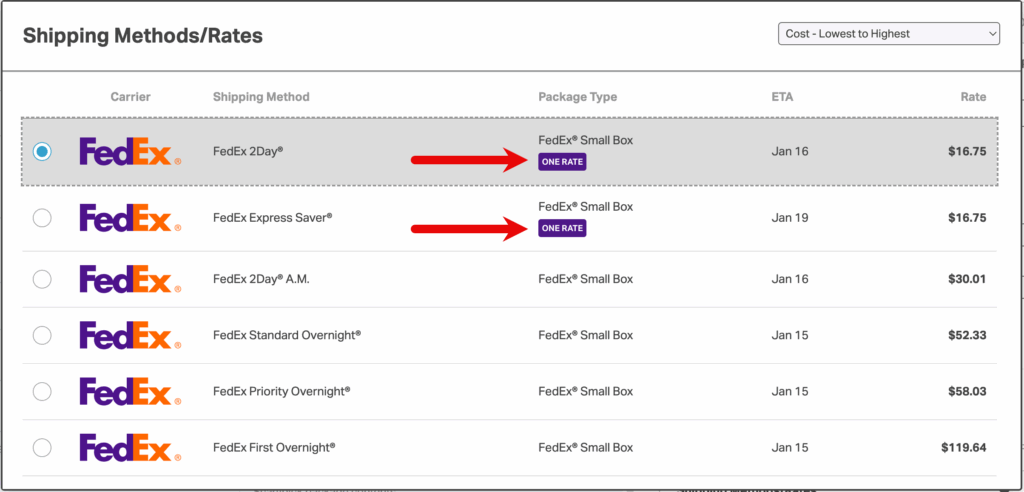This screenshot has width=1024, height=492.
Task: Open the Cost - Lowest to Highest sort dropdown
Action: 888,34
